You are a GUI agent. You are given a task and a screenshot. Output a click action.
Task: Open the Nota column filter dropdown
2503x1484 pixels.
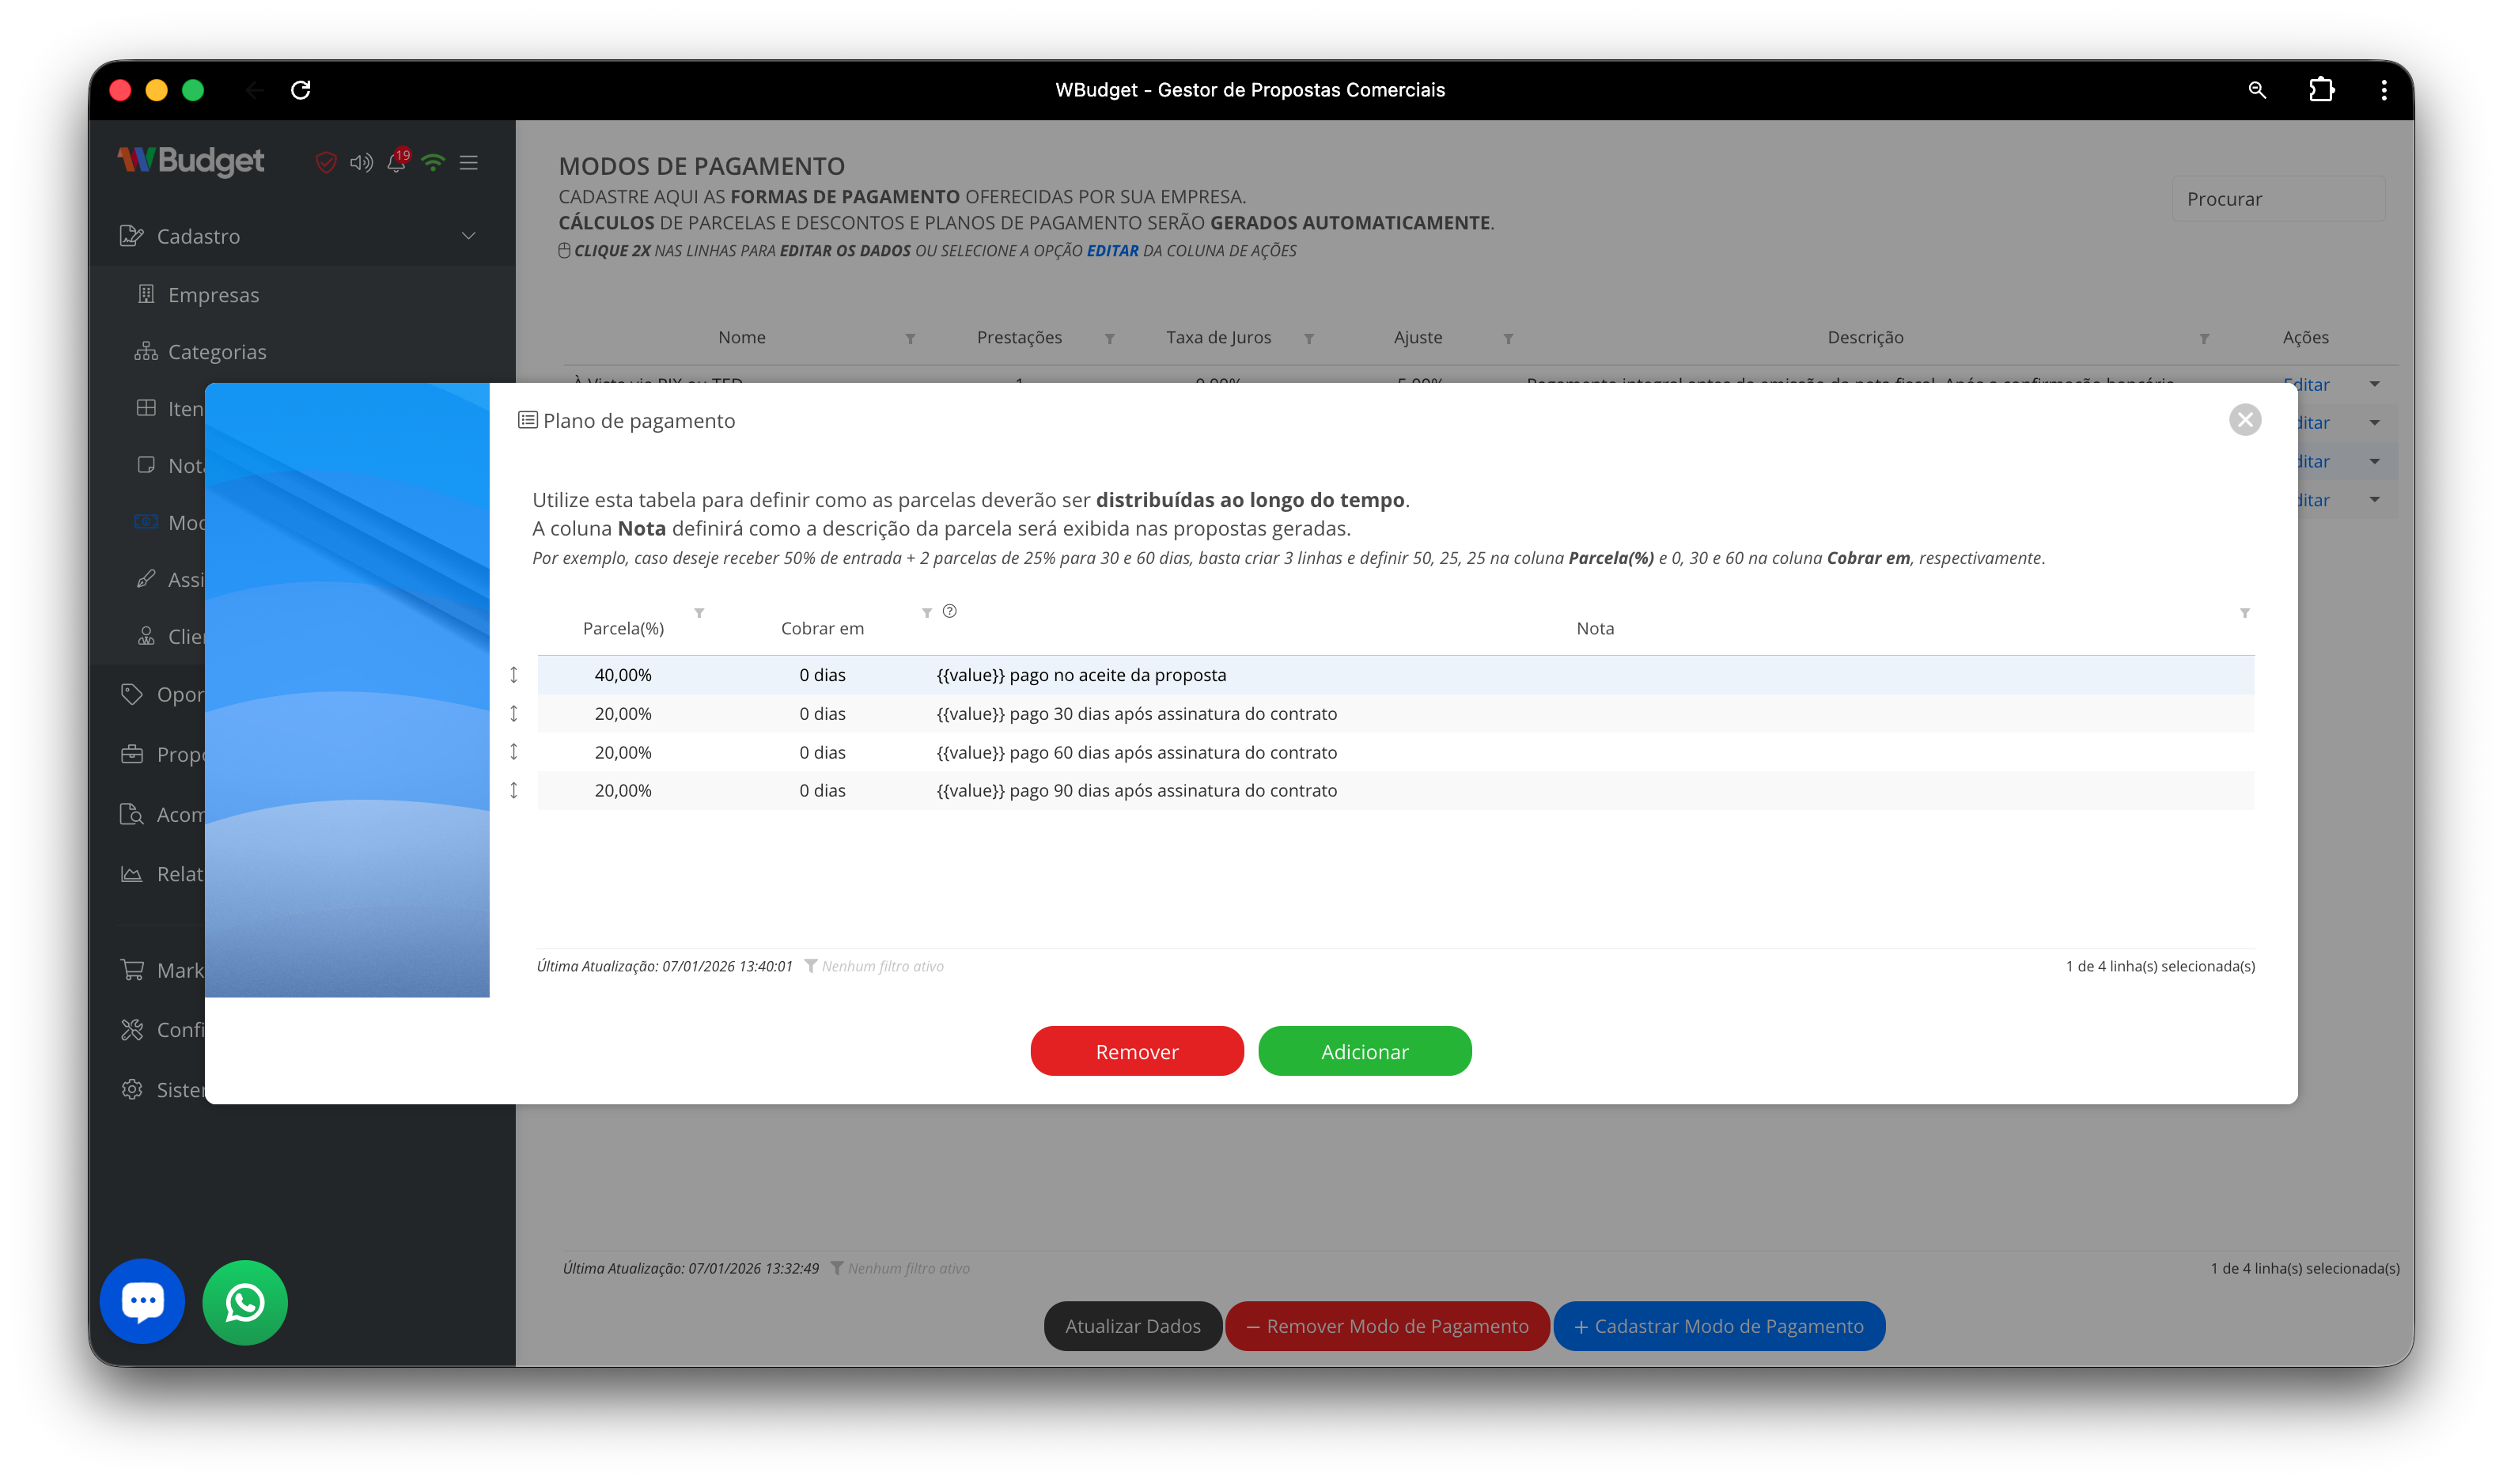click(x=2245, y=613)
